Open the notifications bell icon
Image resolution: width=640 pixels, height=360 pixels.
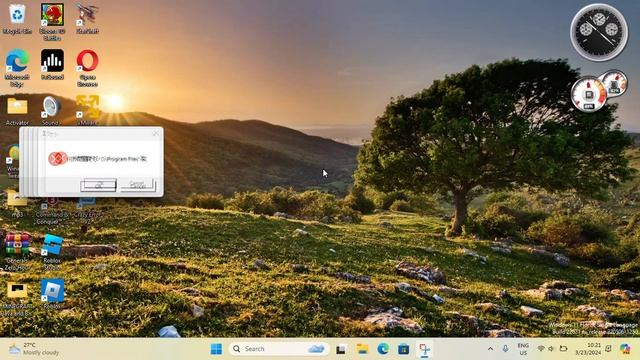click(x=608, y=349)
